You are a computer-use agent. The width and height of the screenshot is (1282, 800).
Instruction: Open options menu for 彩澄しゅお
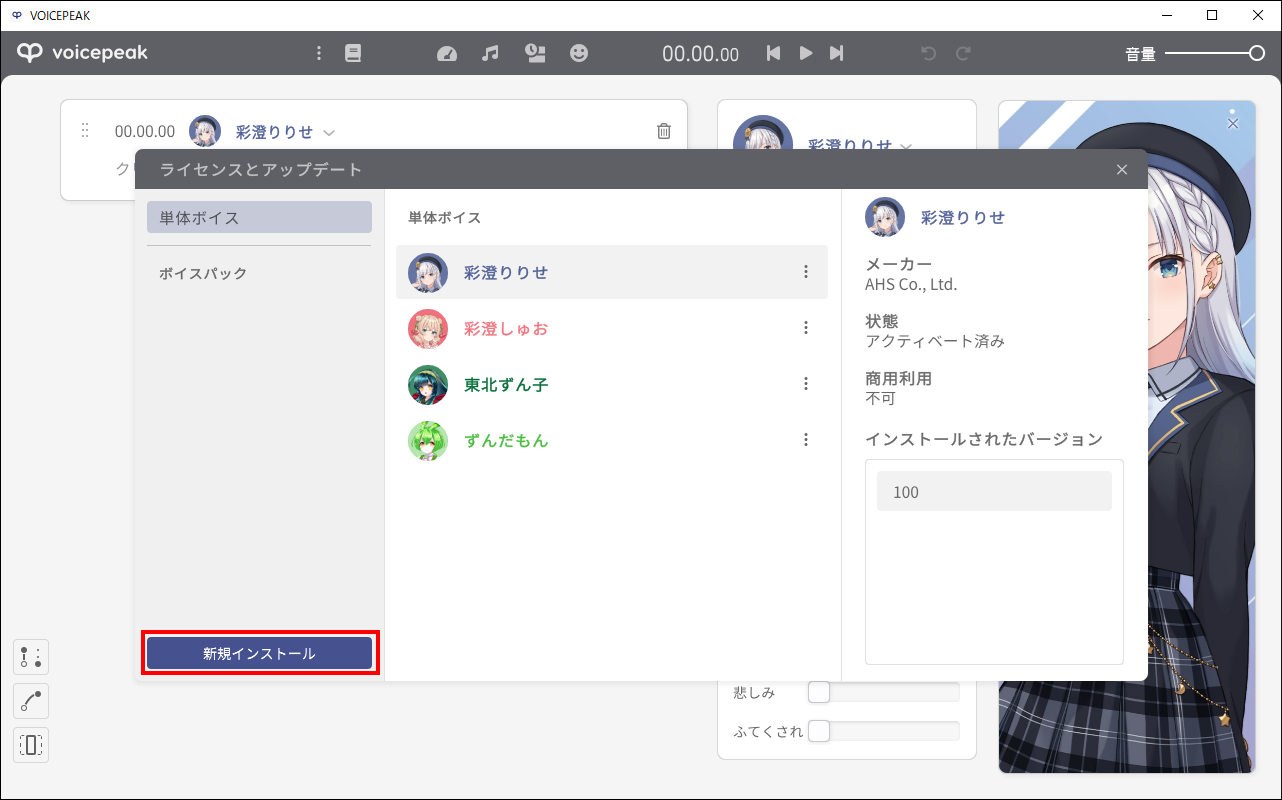click(x=806, y=328)
